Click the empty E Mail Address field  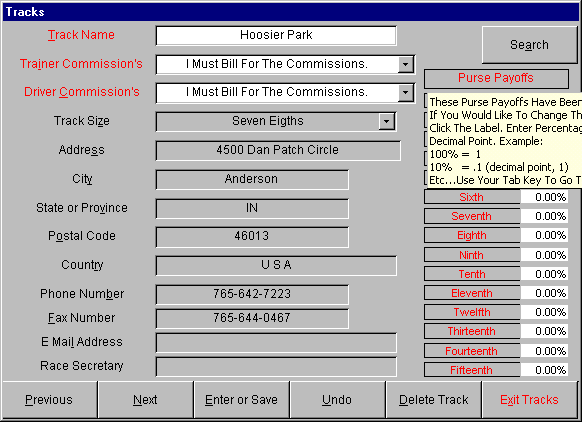pos(276,343)
